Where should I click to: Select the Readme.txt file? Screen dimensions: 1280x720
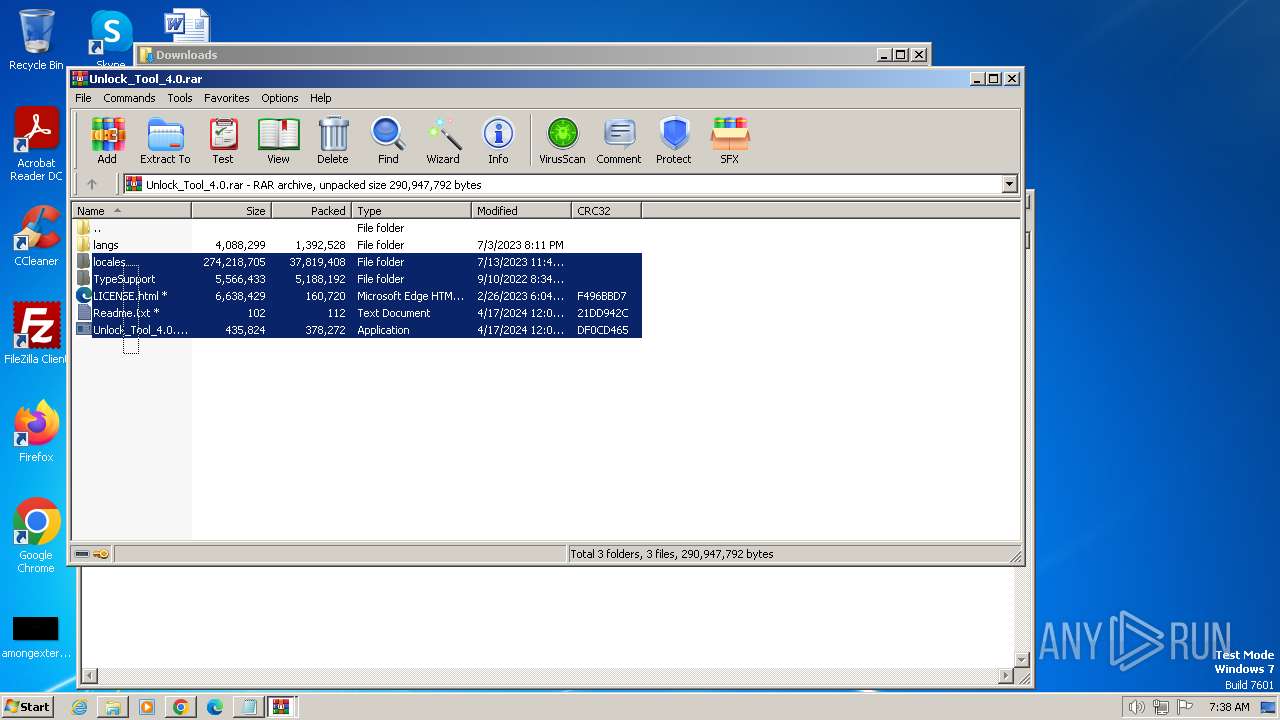[x=356, y=313]
